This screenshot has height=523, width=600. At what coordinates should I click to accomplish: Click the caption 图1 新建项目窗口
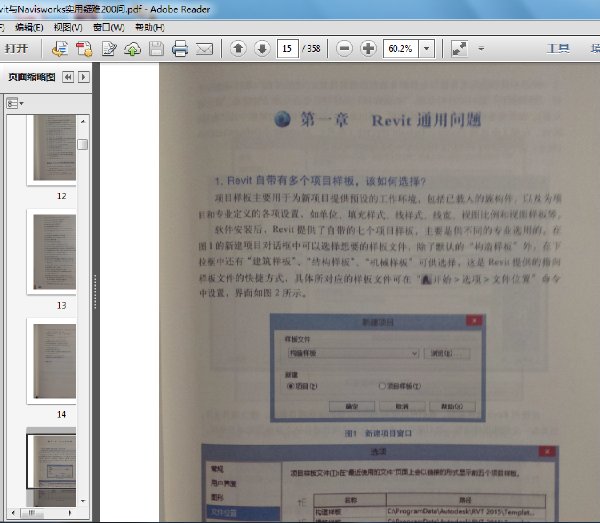(x=378, y=433)
